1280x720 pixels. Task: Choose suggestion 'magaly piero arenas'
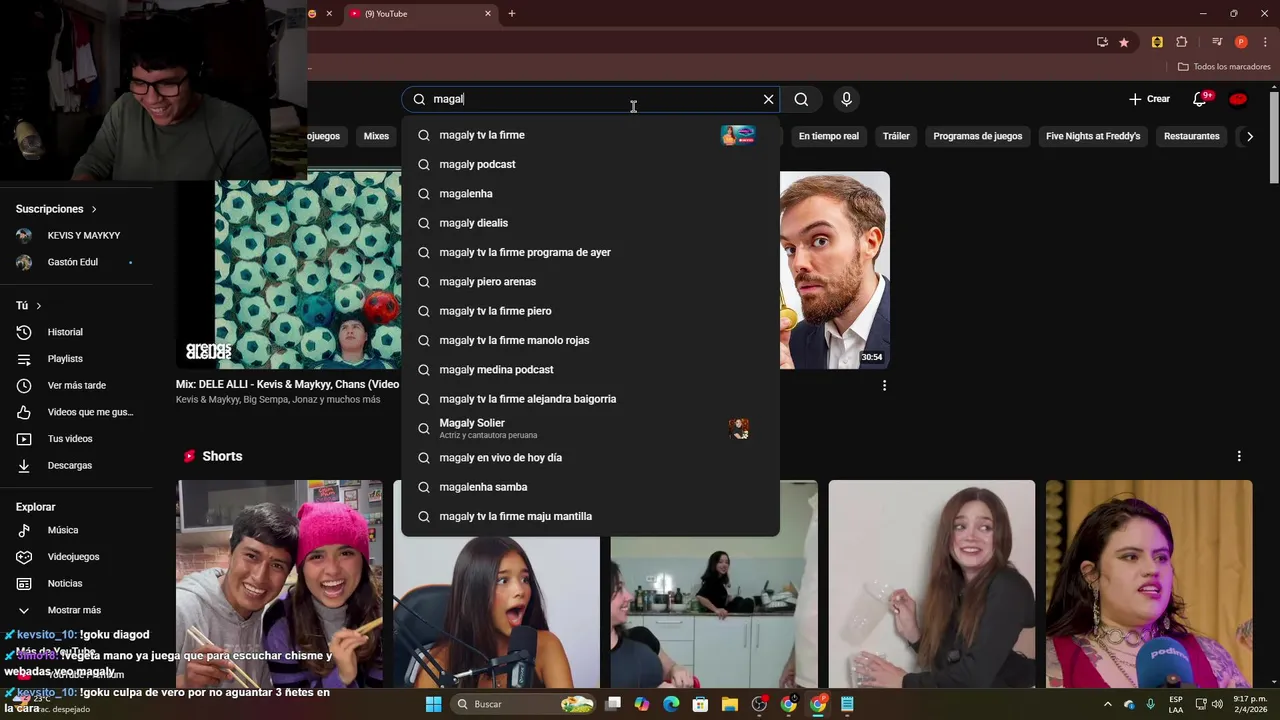[590, 282]
